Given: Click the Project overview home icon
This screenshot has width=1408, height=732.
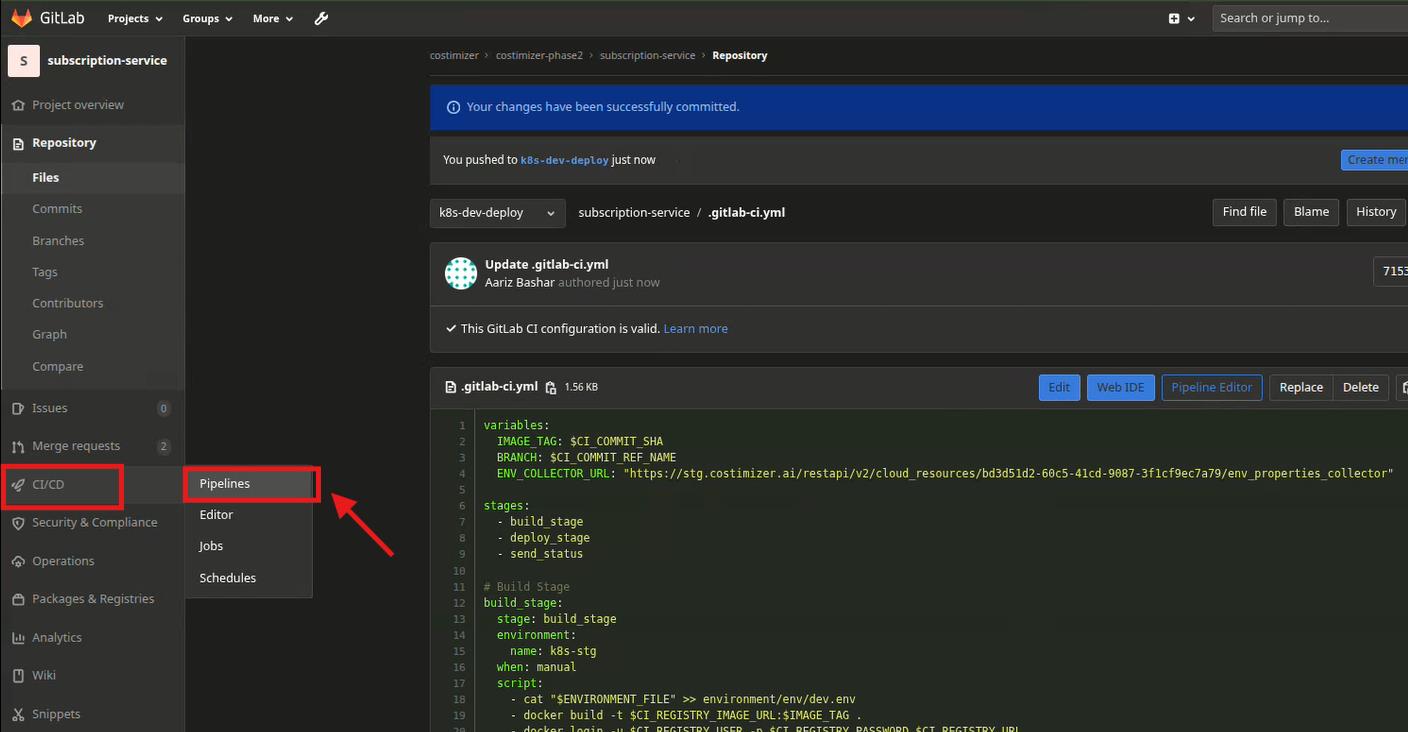Looking at the screenshot, I should point(18,105).
